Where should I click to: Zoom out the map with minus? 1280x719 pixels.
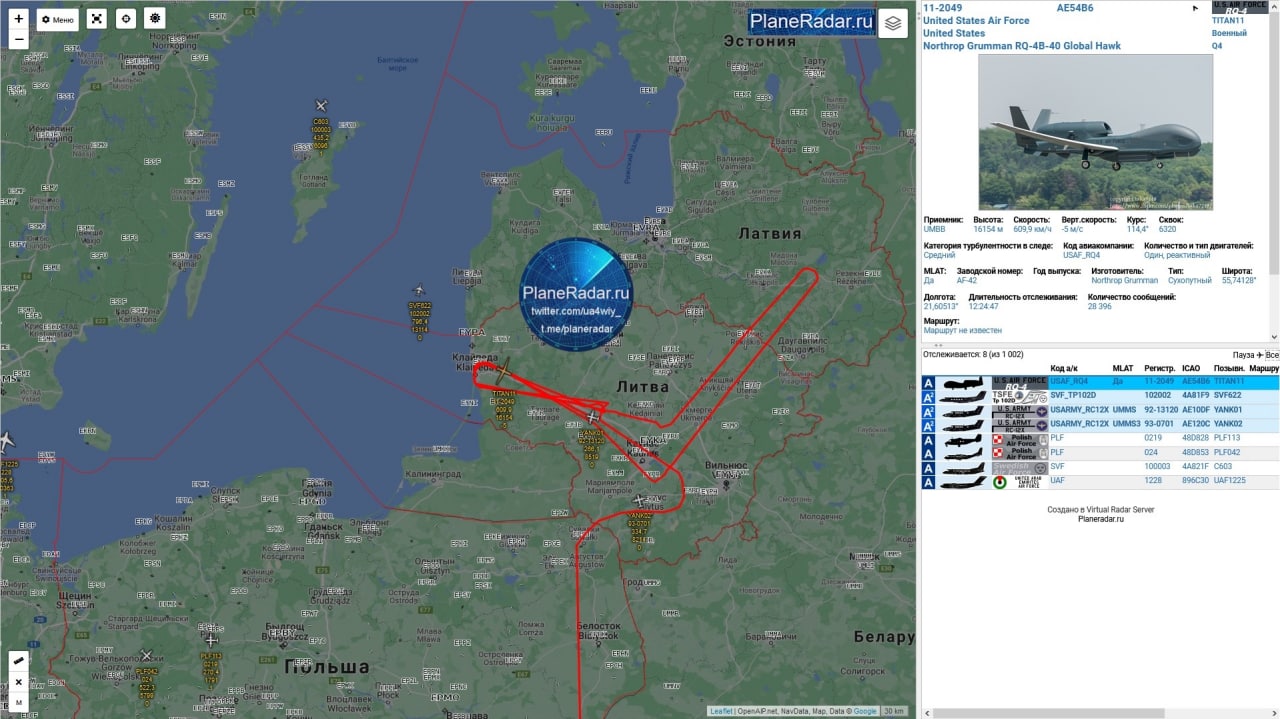pos(18,40)
